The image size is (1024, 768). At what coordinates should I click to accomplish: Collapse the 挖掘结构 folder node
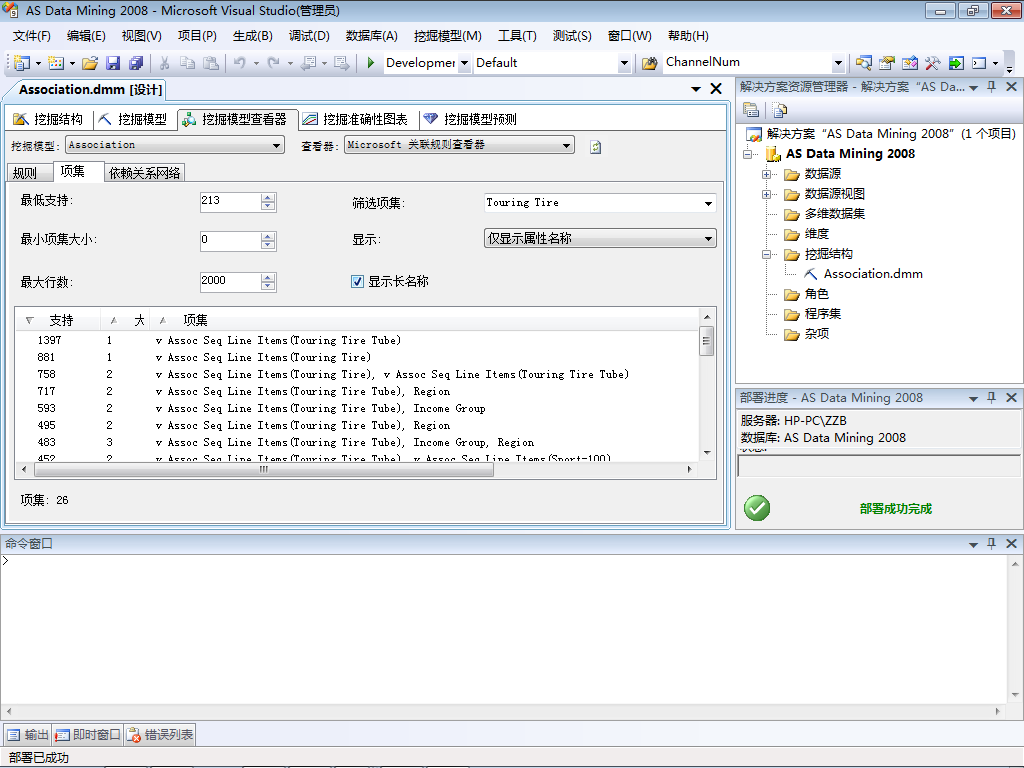pos(767,254)
